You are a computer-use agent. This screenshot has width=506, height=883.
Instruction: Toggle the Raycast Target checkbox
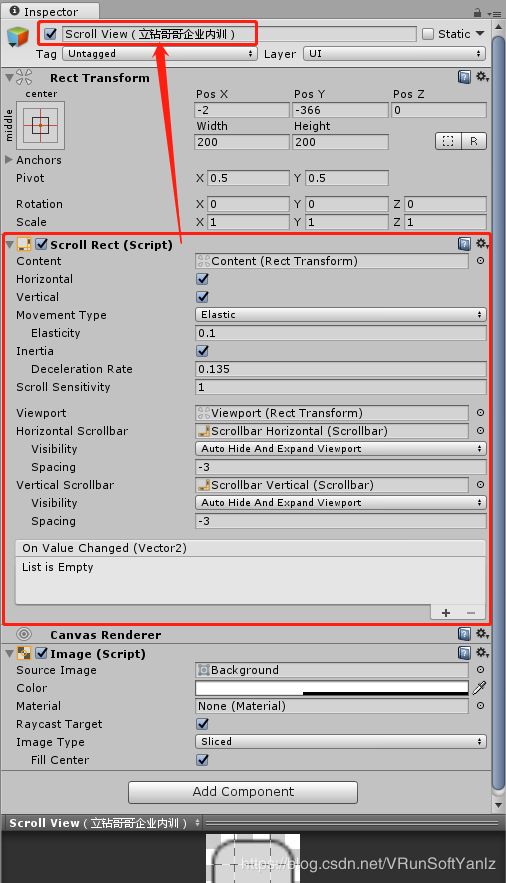(x=203, y=724)
